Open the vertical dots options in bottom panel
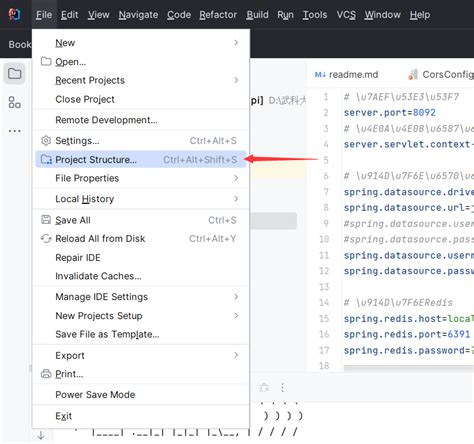This screenshot has height=444, width=474. (282, 387)
